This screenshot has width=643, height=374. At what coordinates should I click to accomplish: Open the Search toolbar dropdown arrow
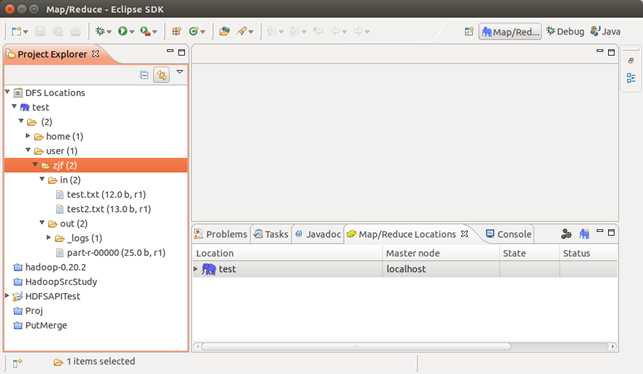(x=251, y=32)
